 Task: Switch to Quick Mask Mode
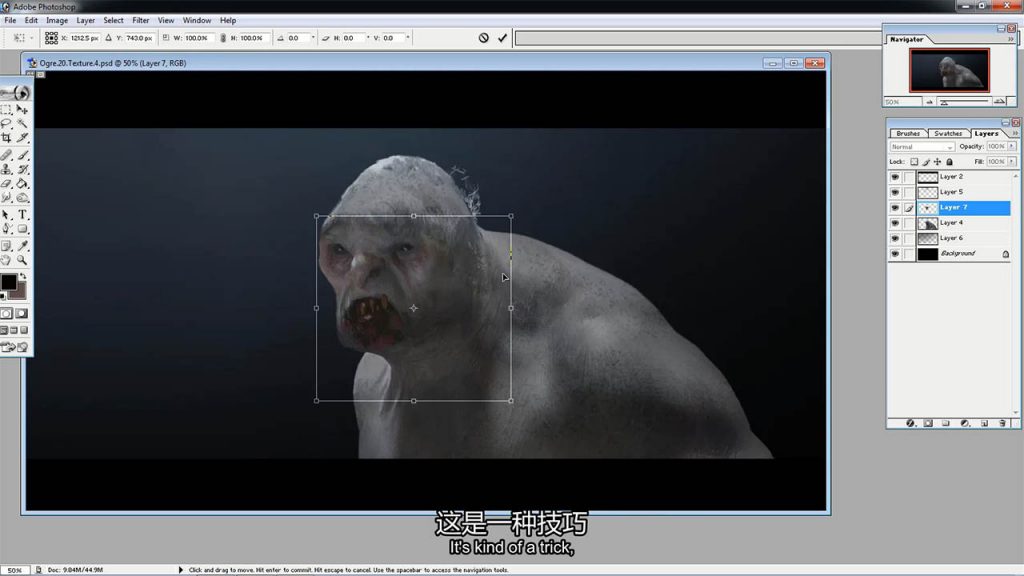22,313
